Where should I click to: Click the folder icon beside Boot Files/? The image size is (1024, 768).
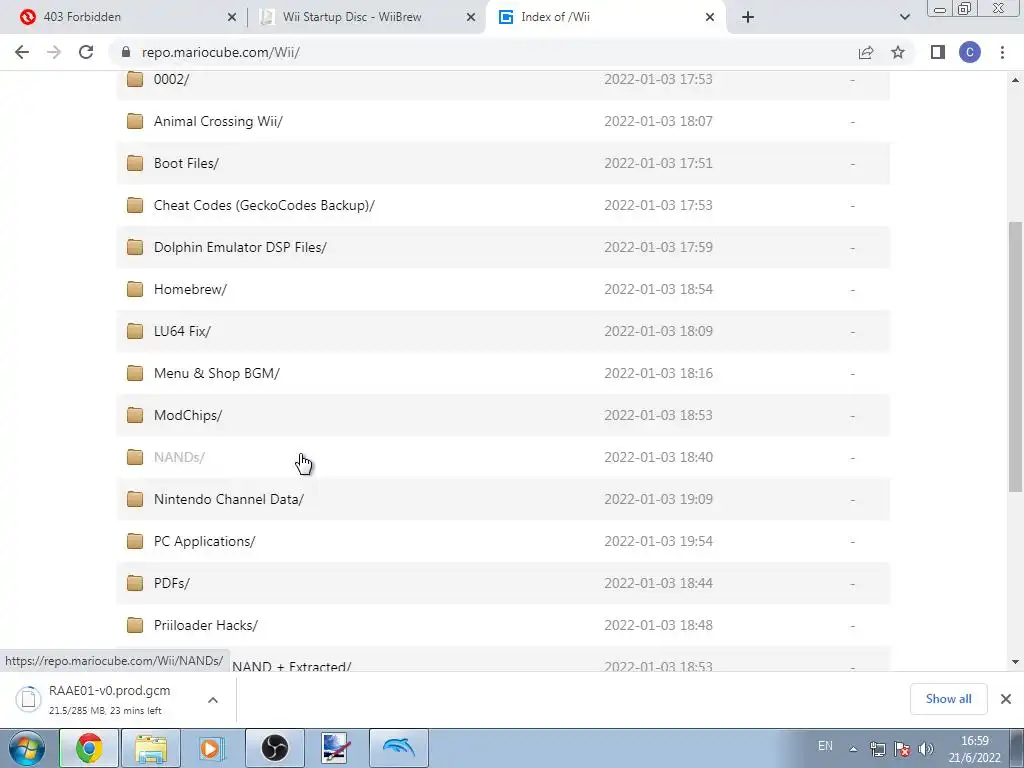click(x=135, y=163)
